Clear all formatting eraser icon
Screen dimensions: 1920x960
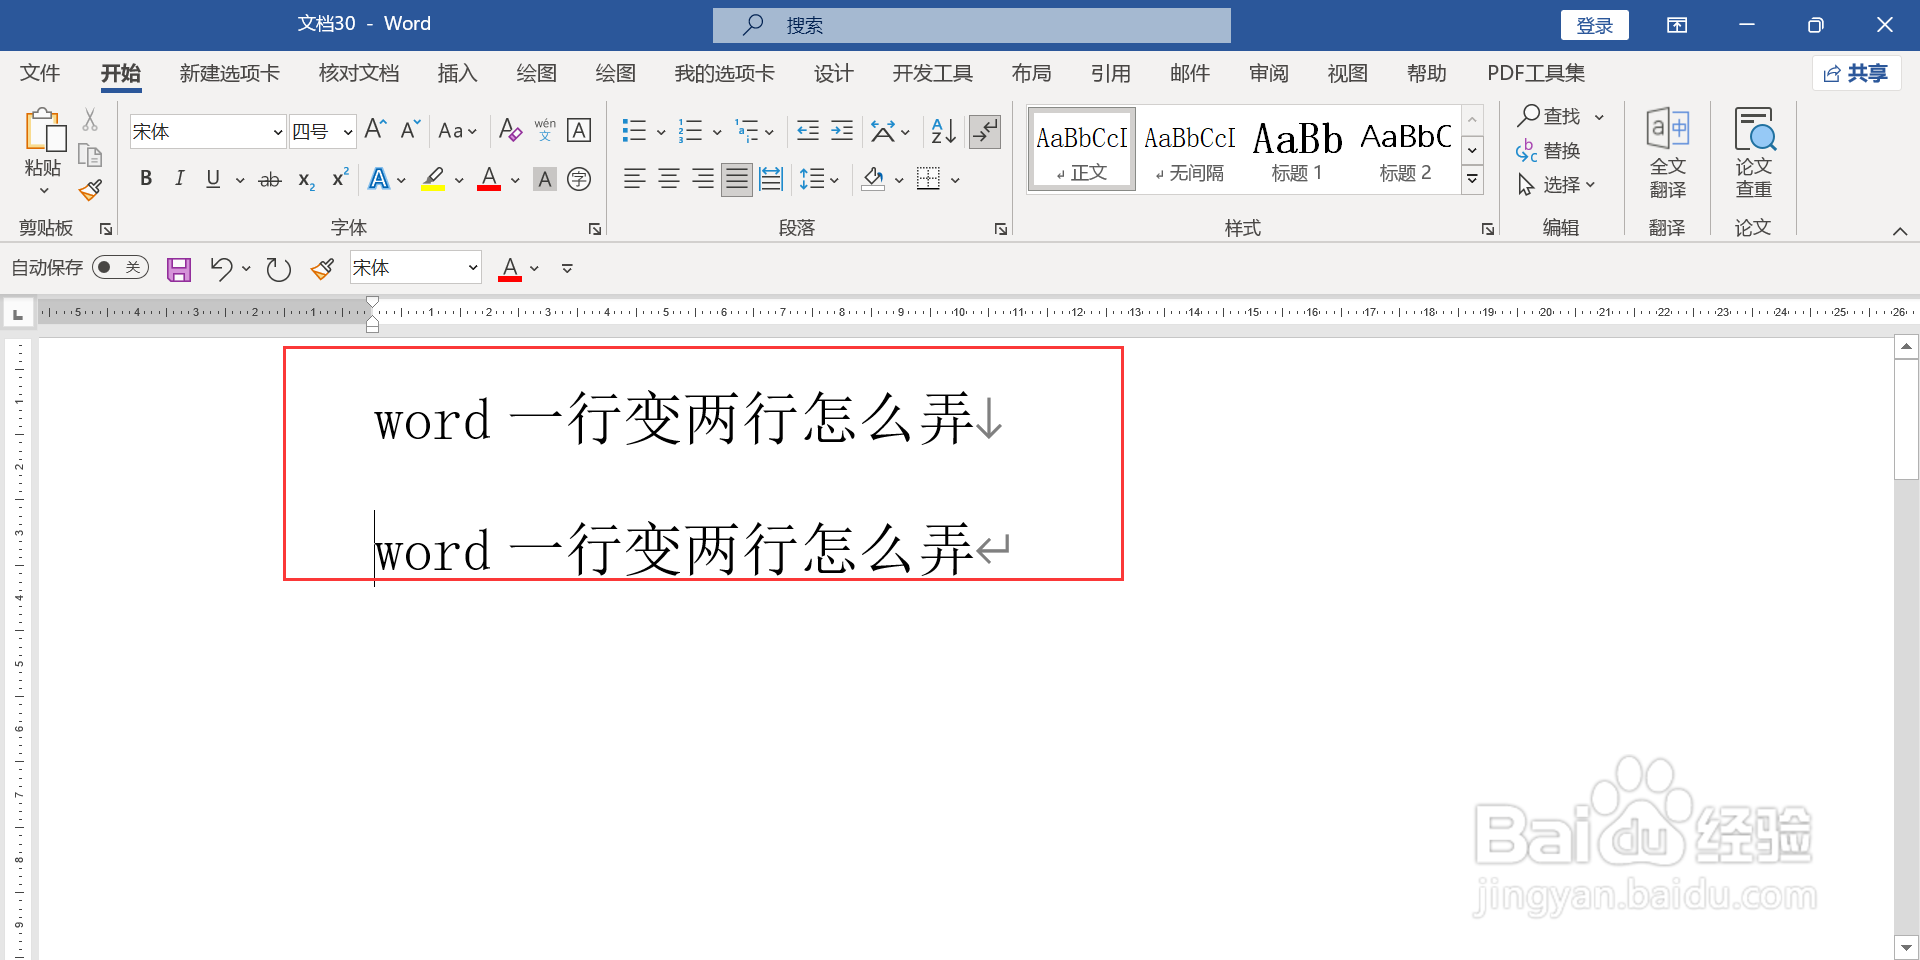click(x=510, y=130)
